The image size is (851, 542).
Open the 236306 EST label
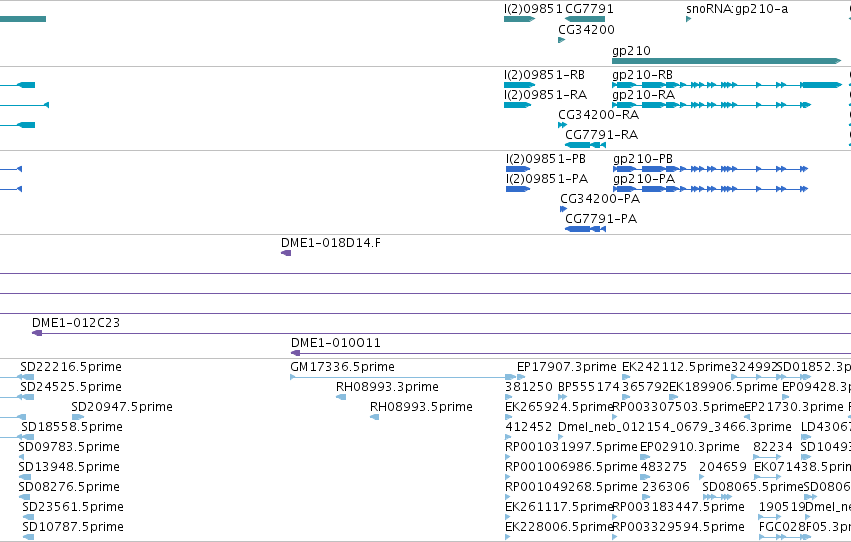tap(665, 487)
